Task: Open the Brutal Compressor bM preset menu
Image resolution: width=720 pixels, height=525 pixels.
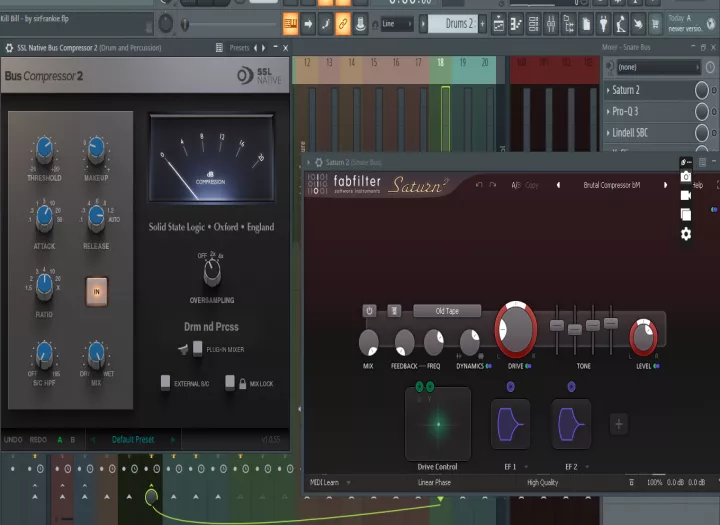Action: click(612, 185)
